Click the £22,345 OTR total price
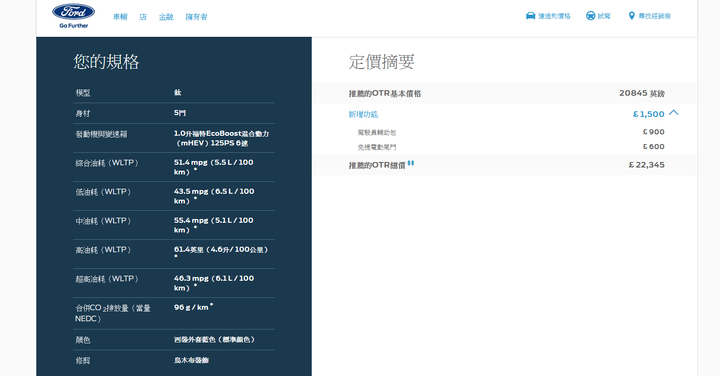Viewport: 720px width, 376px height. tap(647, 165)
